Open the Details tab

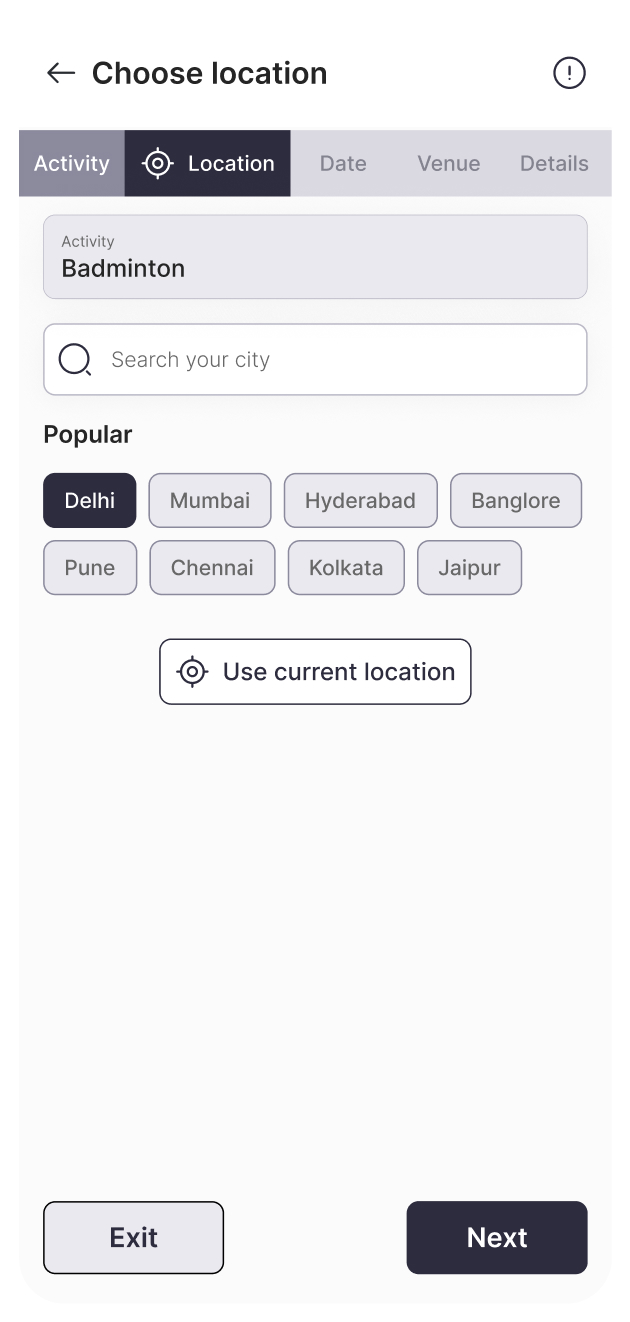[554, 163]
